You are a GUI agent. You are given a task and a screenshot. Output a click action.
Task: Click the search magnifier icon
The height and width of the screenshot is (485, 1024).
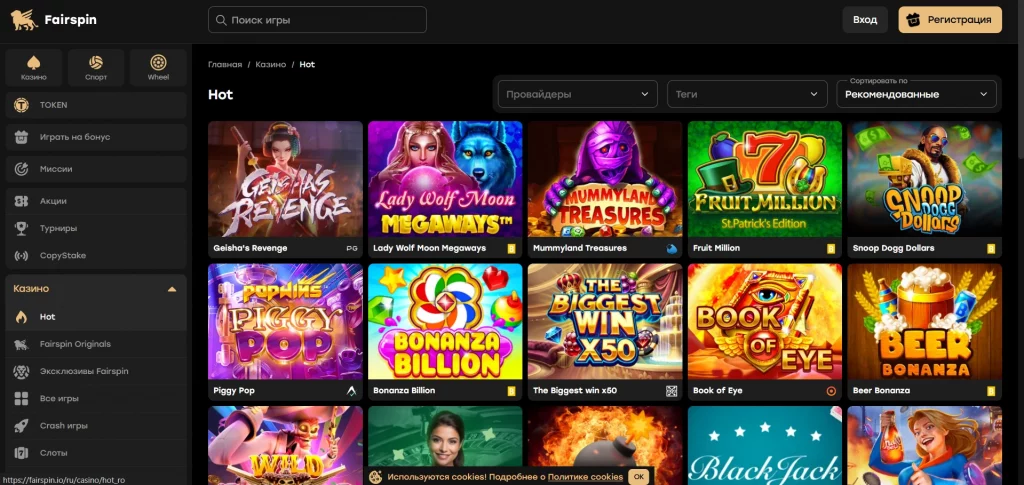click(221, 20)
